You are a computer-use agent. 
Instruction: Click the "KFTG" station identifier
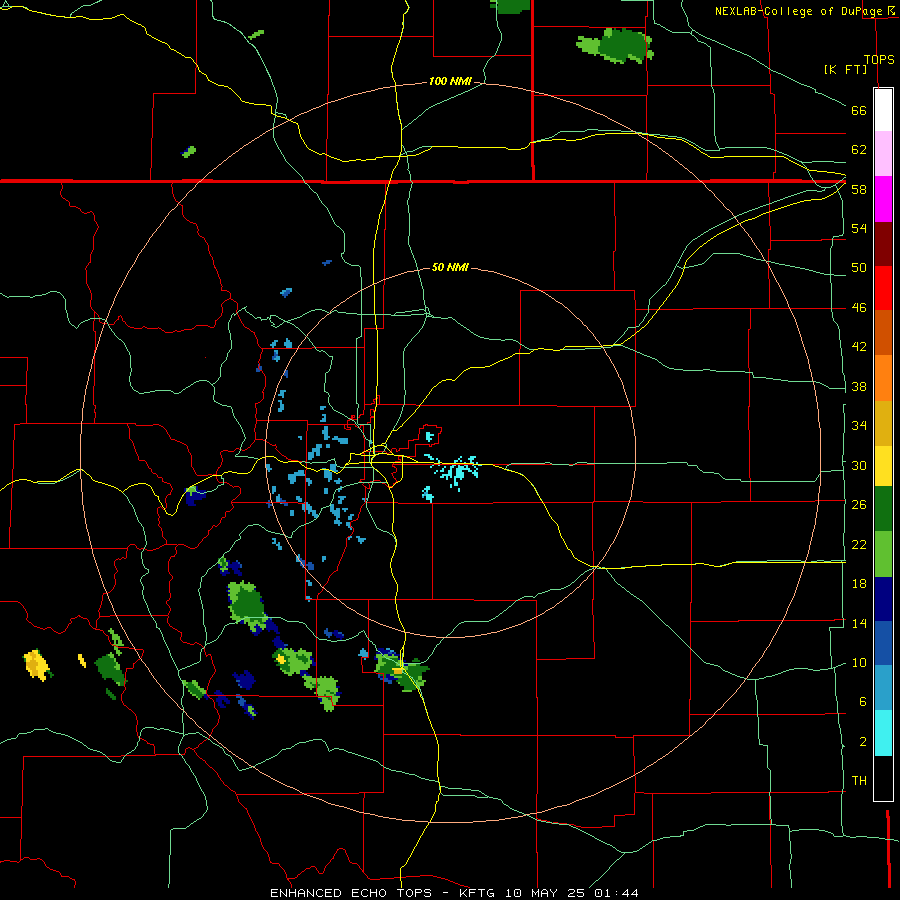coord(476,893)
